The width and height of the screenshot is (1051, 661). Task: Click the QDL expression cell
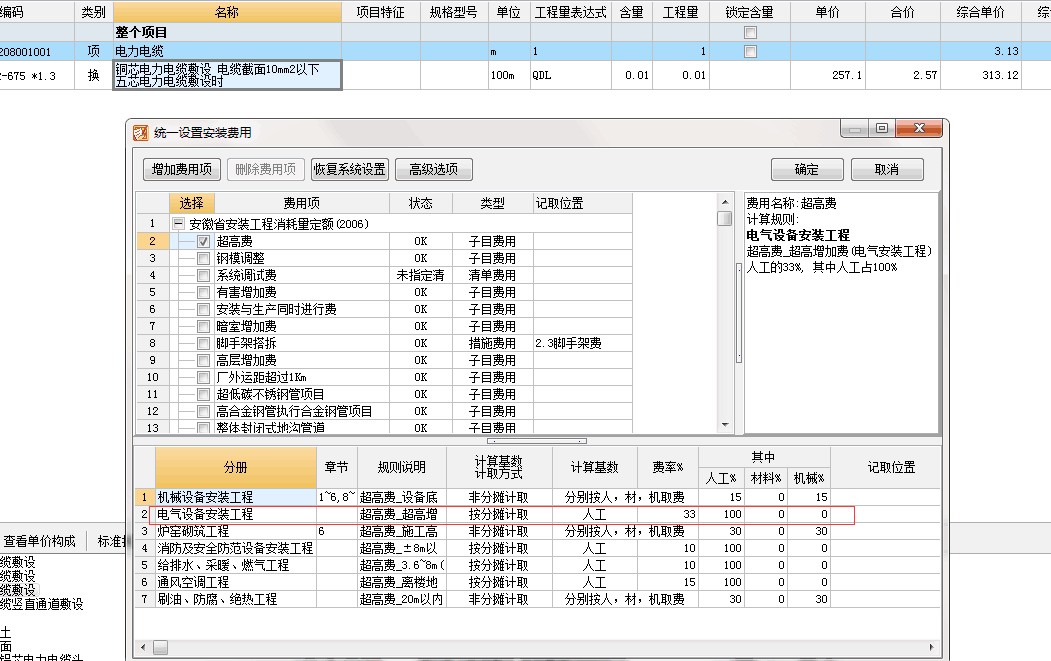tap(570, 75)
